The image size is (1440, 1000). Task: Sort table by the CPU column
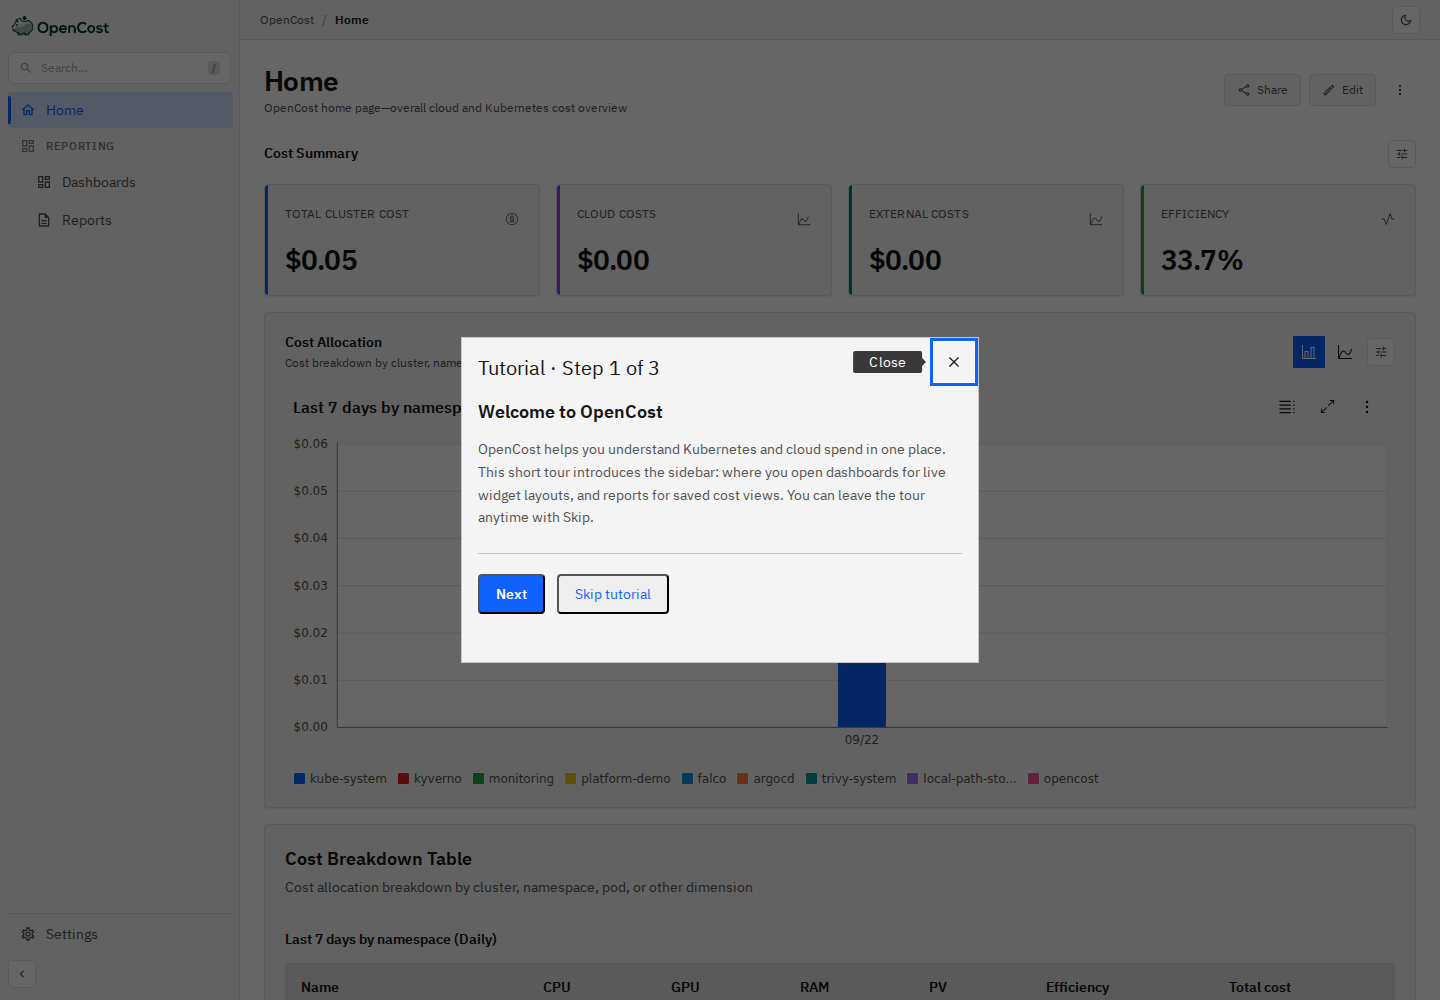tap(557, 987)
